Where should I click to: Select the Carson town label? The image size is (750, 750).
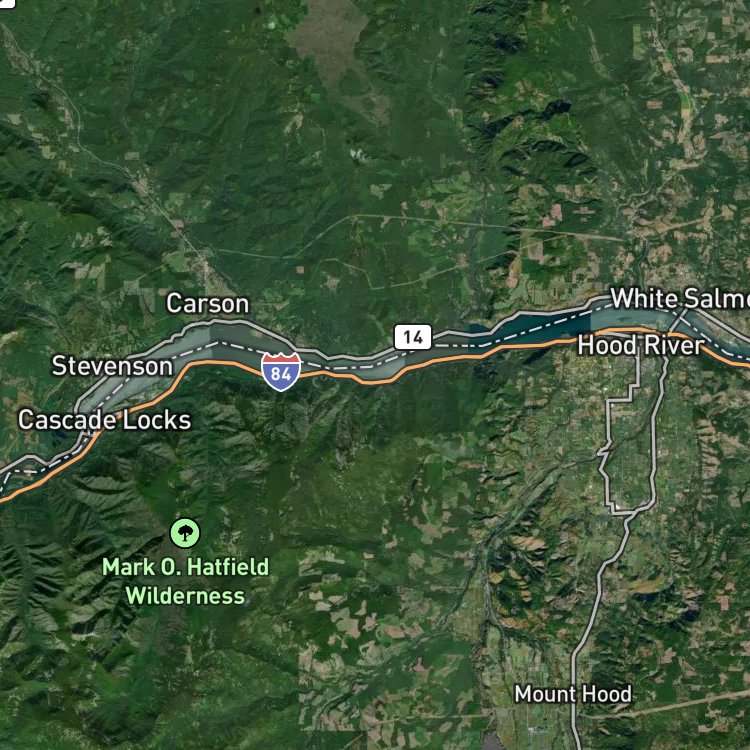208,304
